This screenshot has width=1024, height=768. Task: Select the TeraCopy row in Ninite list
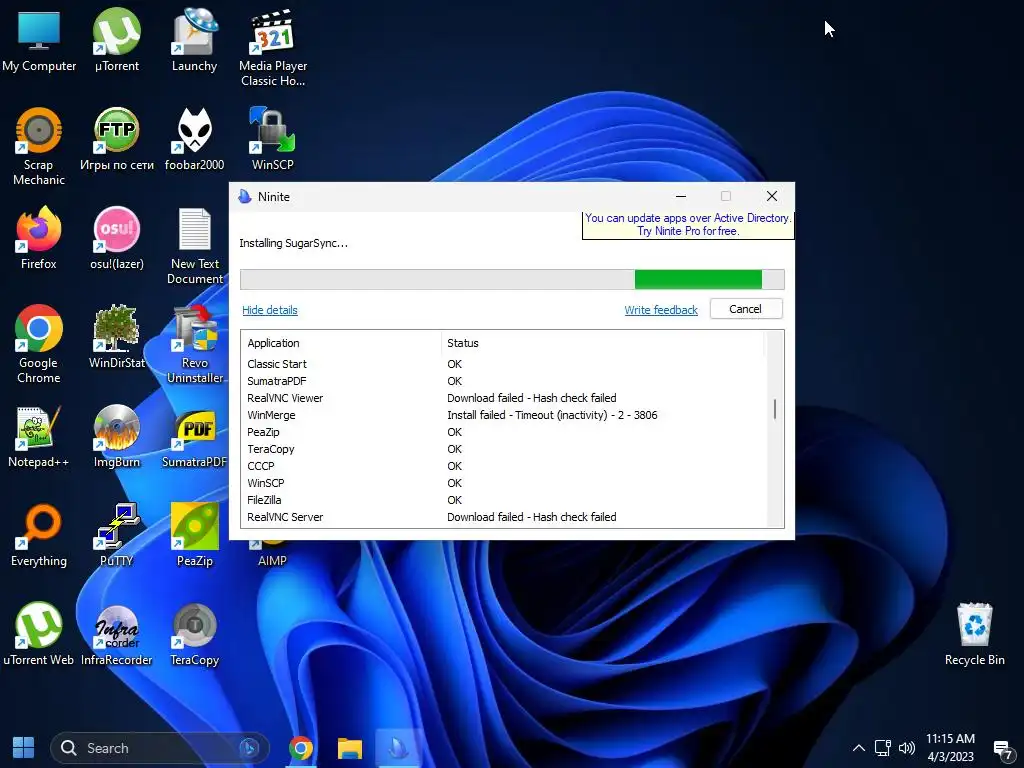pyautogui.click(x=502, y=449)
